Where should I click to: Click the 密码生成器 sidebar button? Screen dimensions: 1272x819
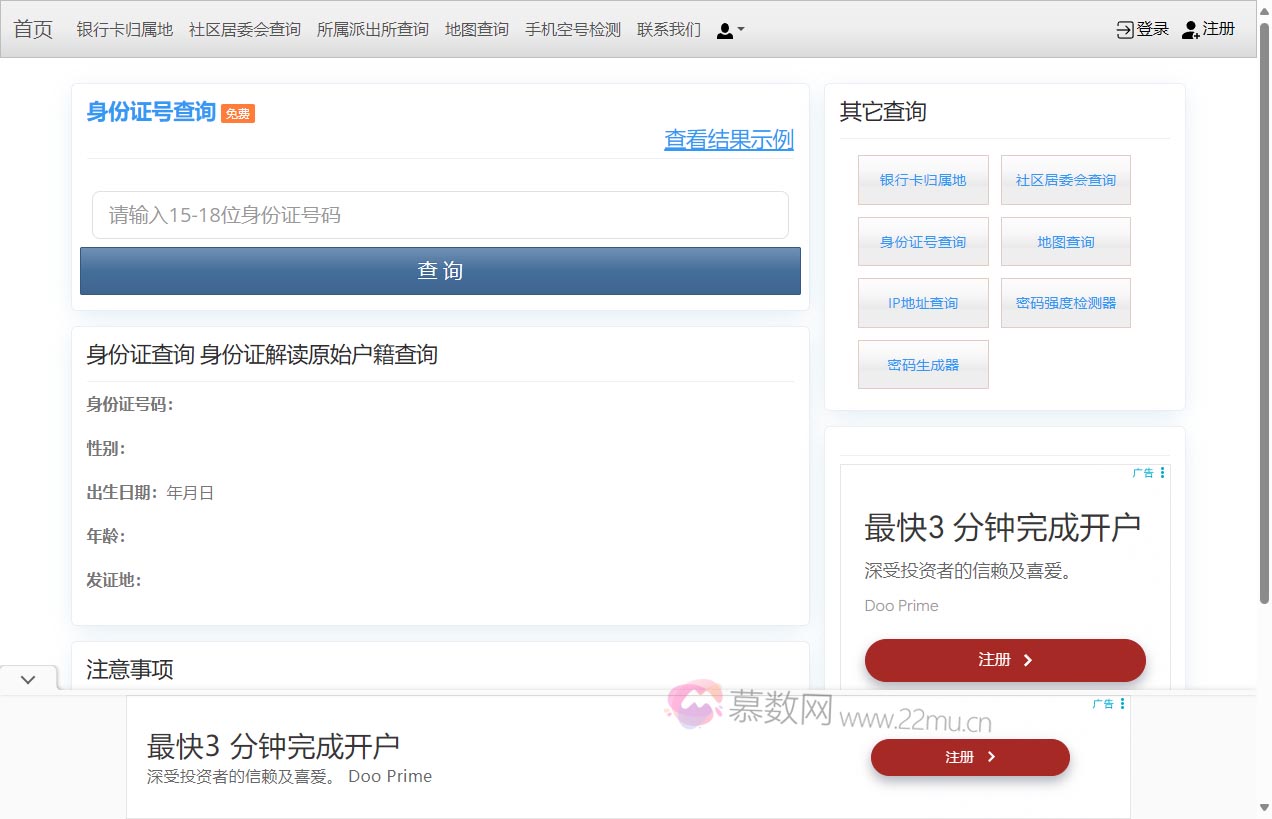tap(923, 365)
